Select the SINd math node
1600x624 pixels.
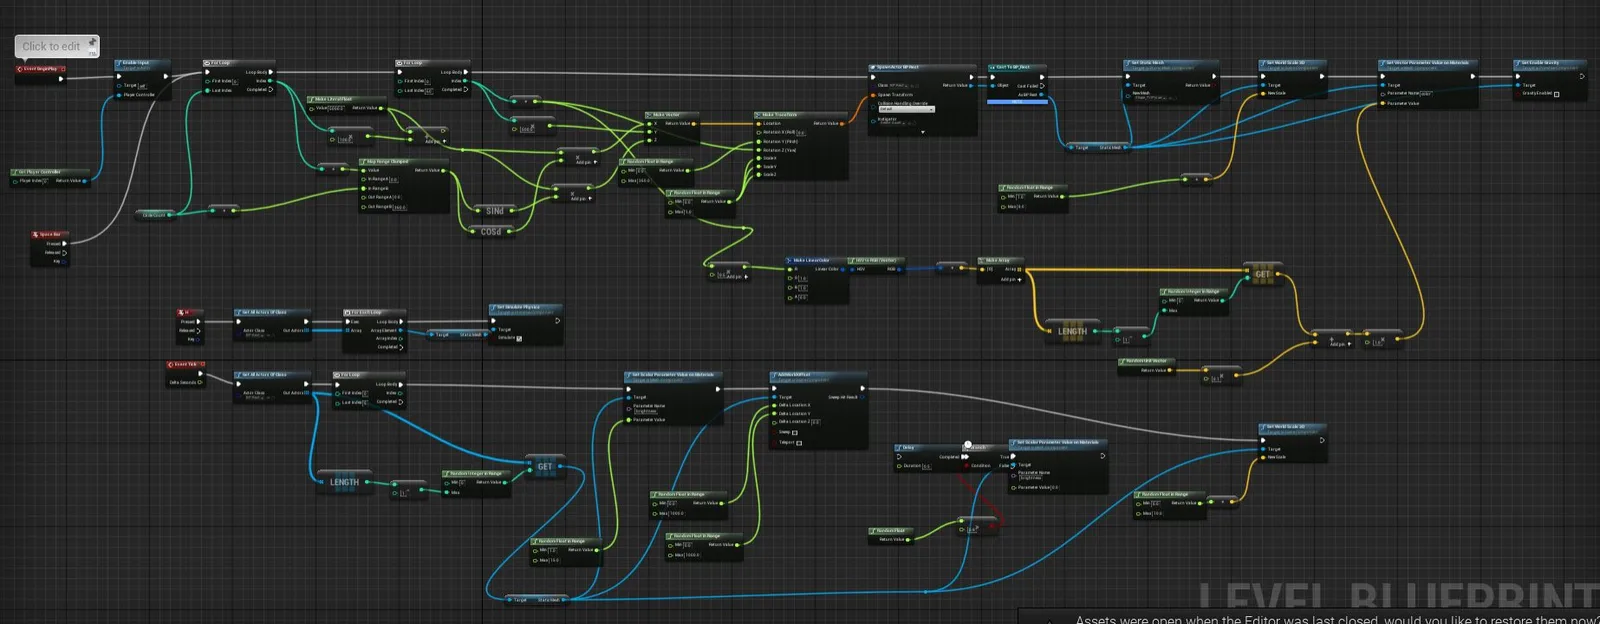[x=495, y=211]
